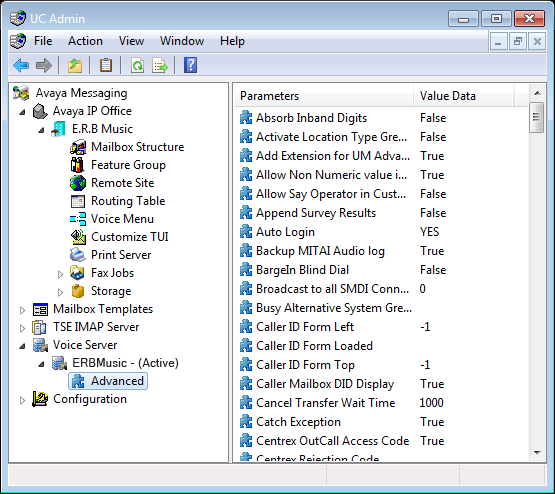Viewport: 555px width, 494px height.
Task: Click the puzzle icon beside Auto Login
Action: pos(246,232)
